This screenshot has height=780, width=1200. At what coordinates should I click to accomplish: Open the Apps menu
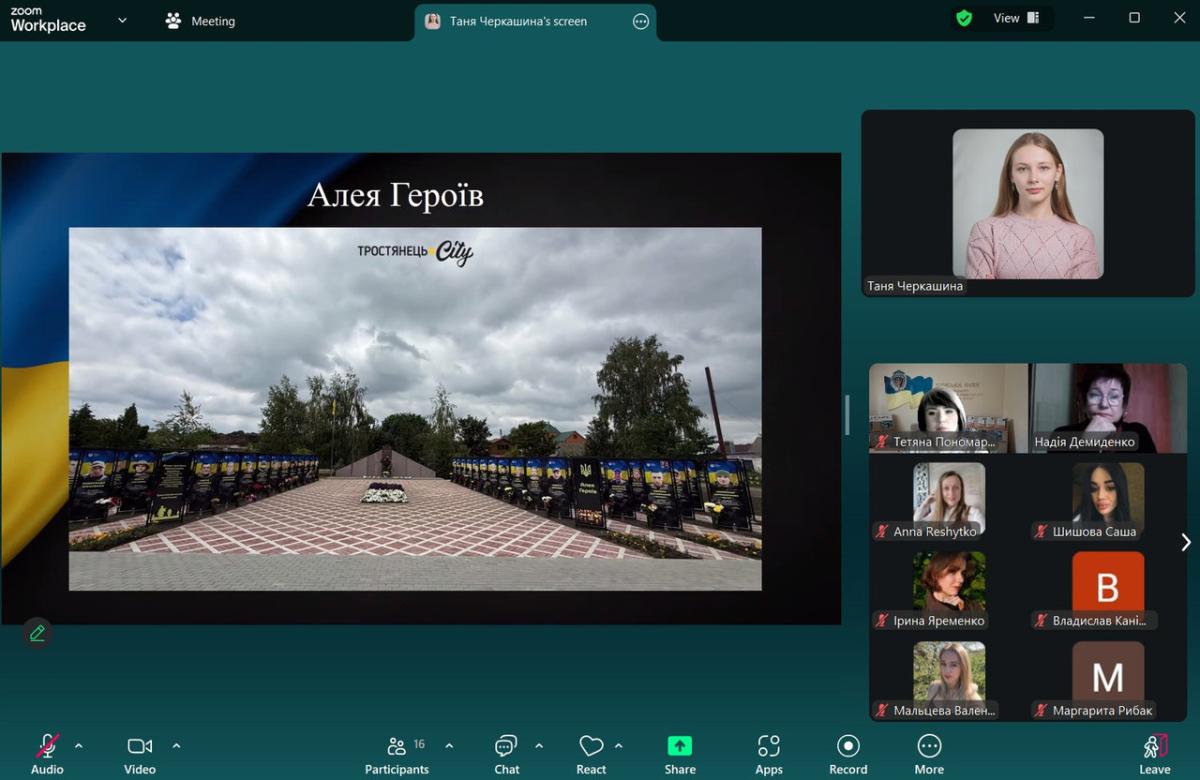click(x=768, y=753)
